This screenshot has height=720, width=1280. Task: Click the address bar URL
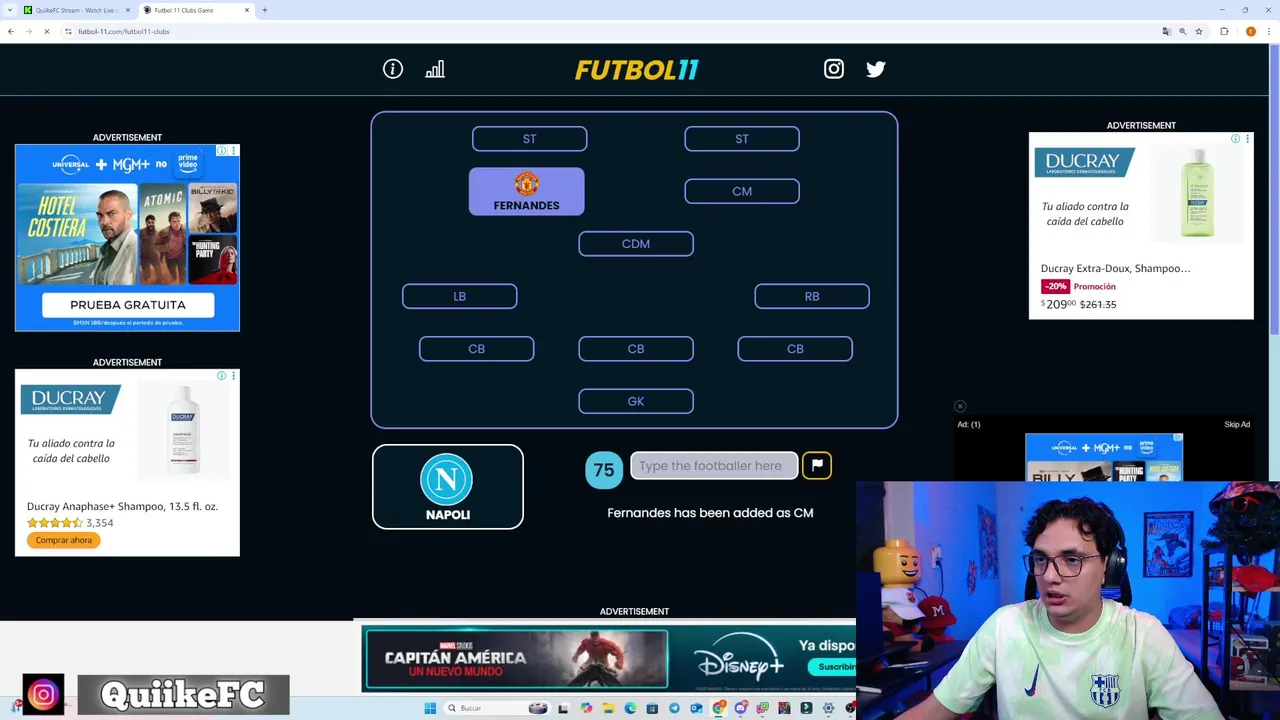pos(124,31)
